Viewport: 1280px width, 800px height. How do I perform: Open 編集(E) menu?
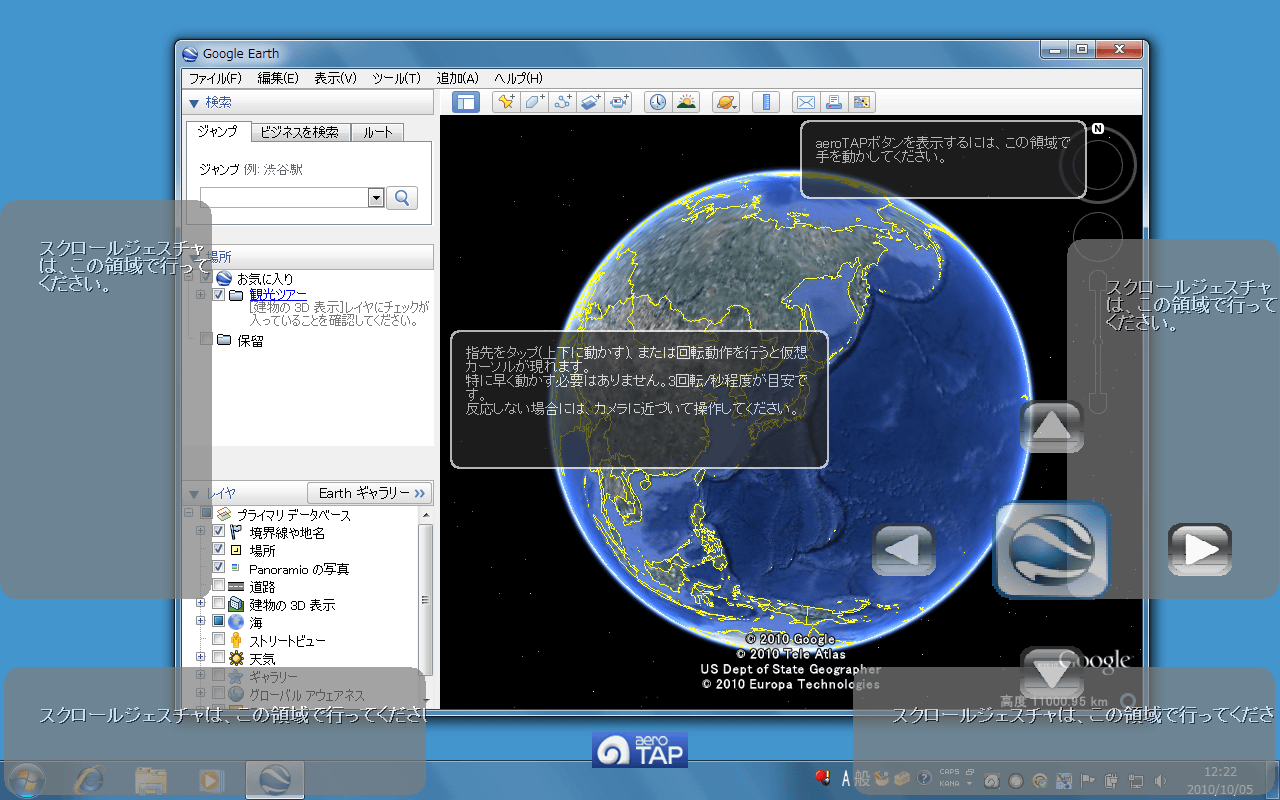point(278,78)
